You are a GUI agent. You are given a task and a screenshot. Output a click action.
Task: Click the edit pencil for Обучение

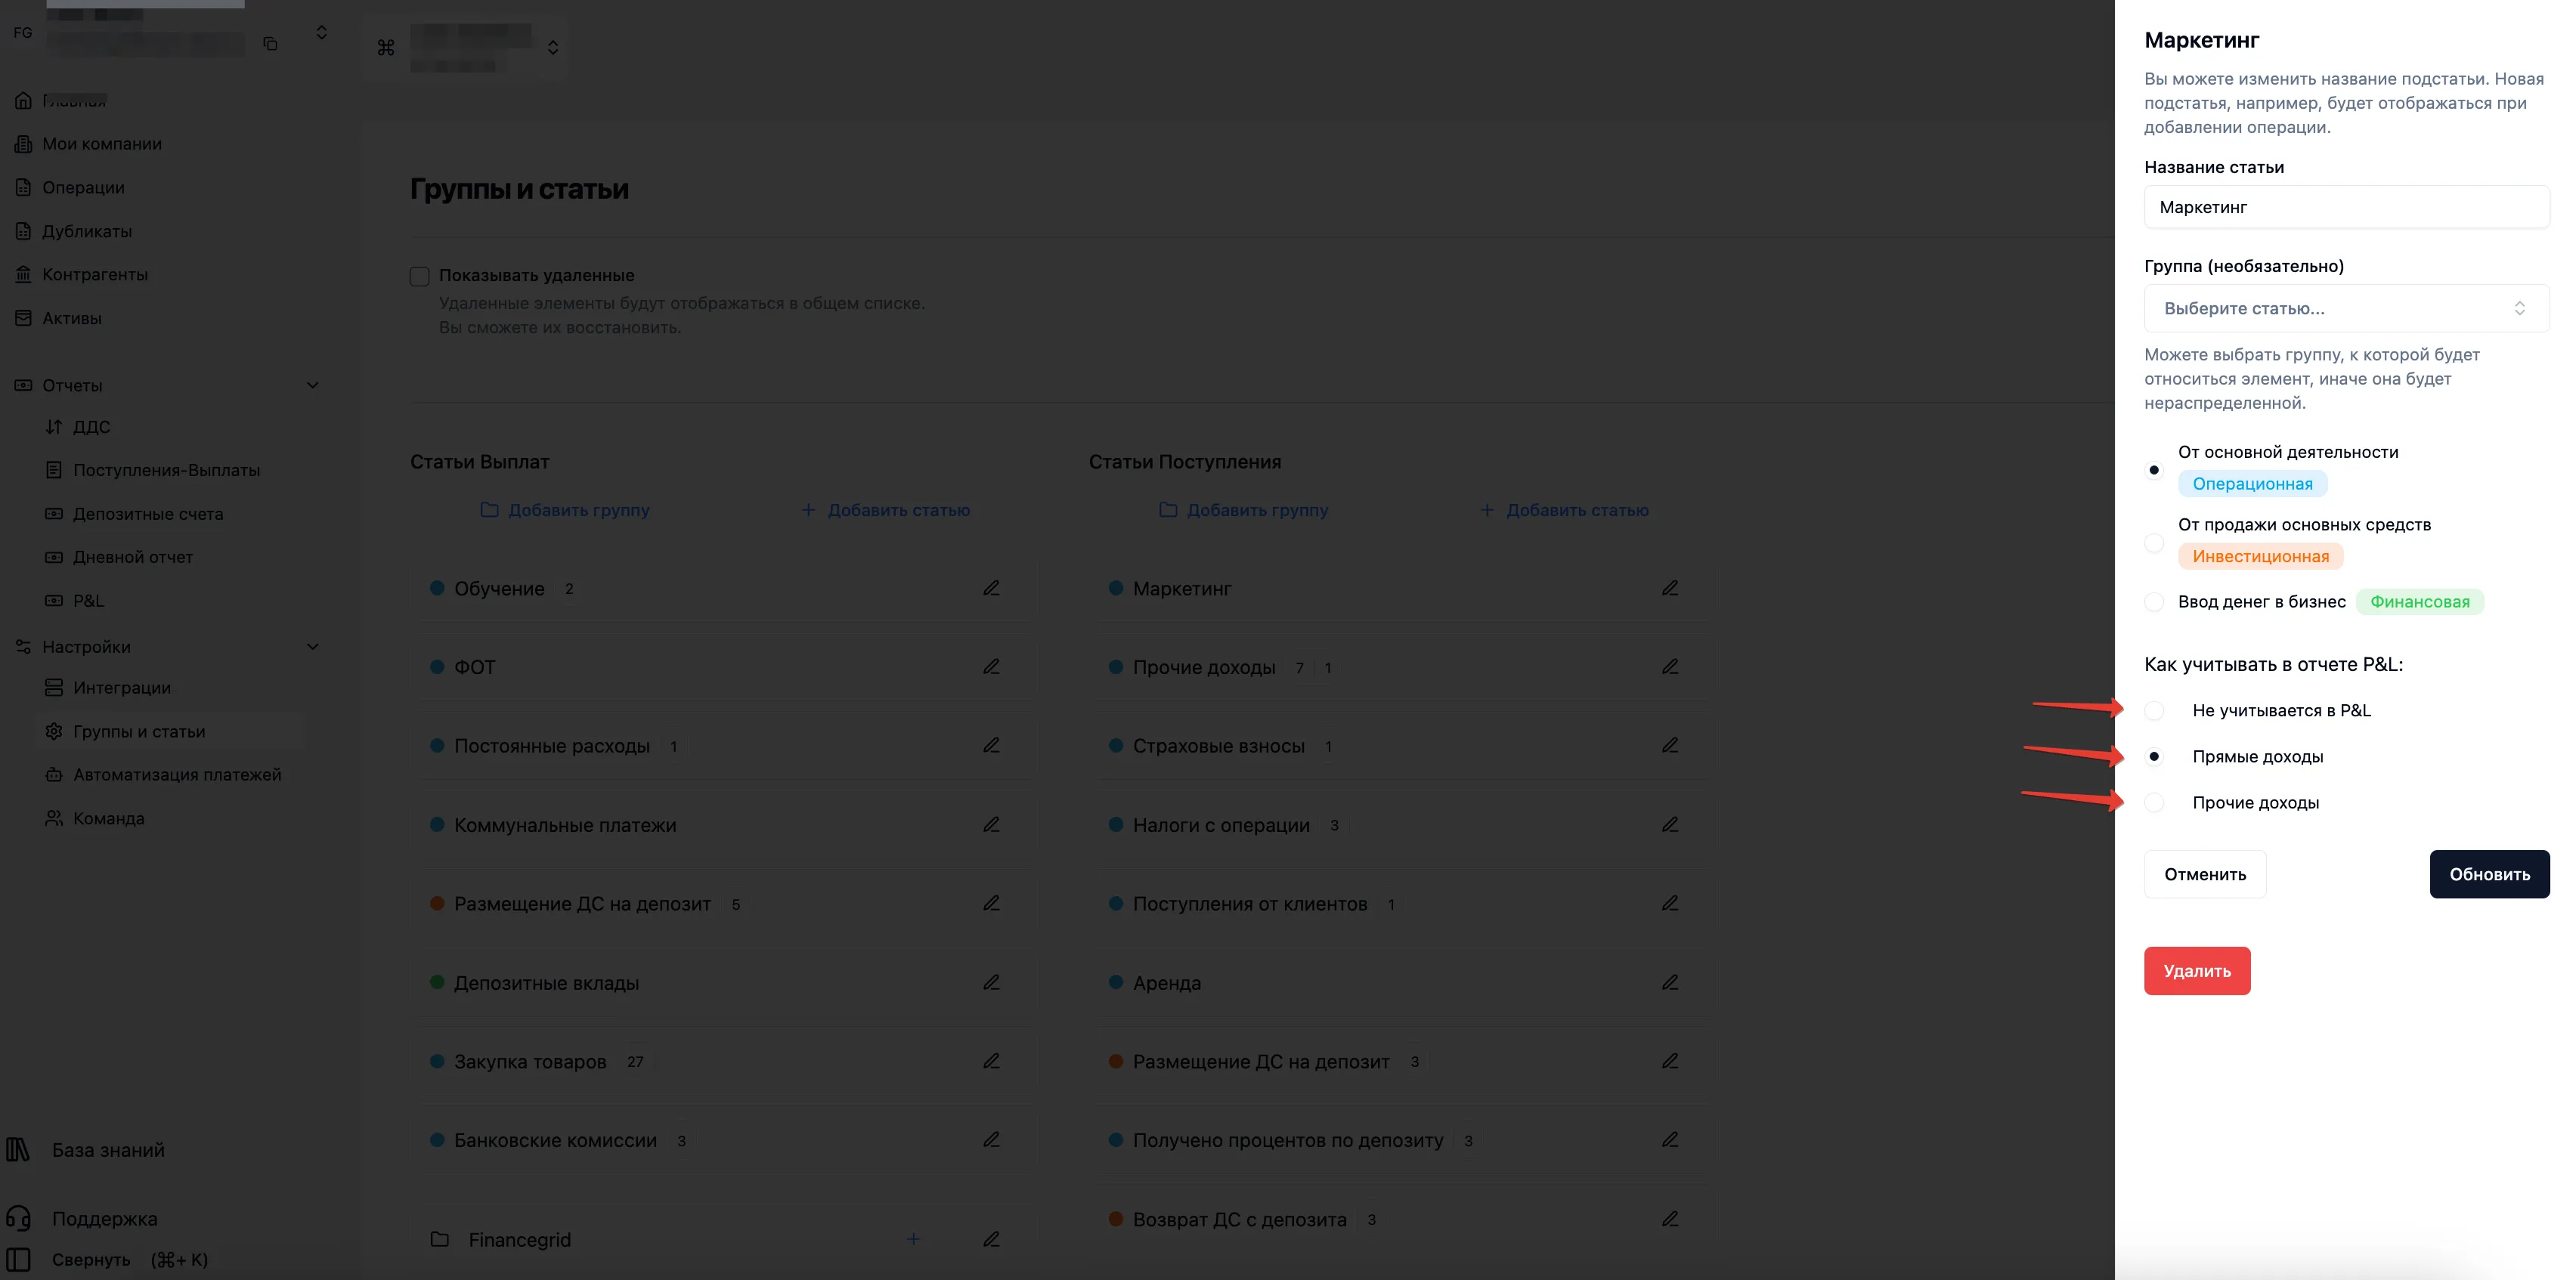point(991,588)
